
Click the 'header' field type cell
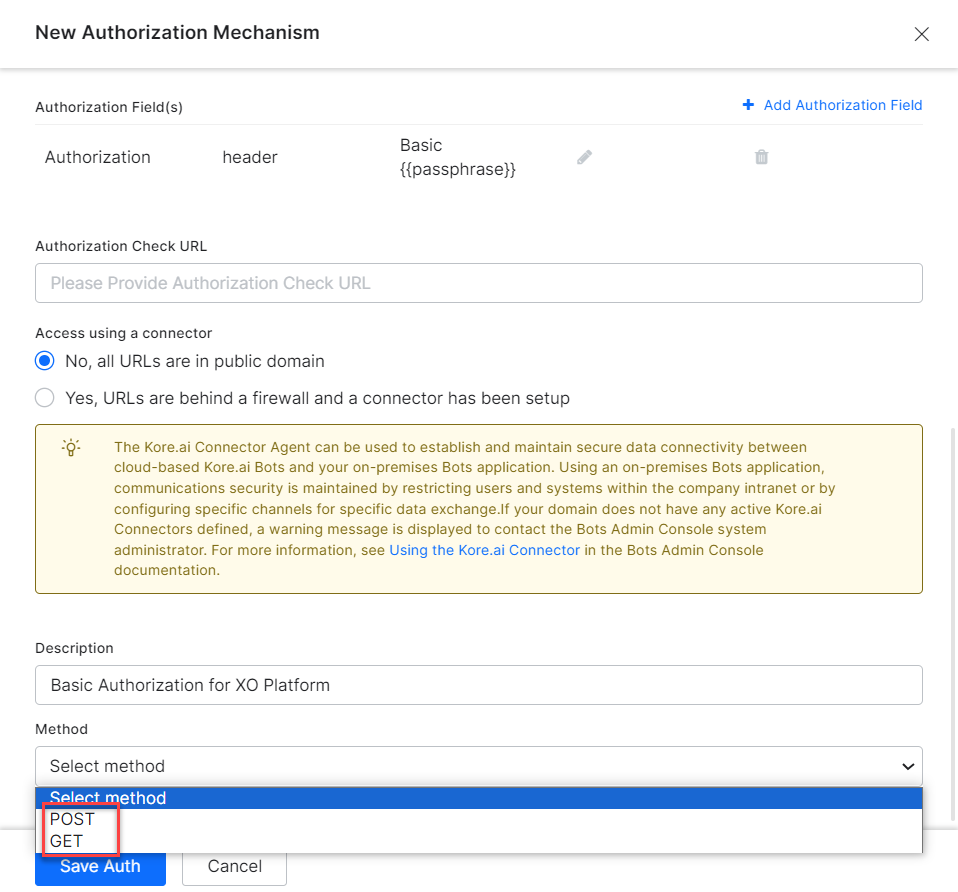(250, 157)
